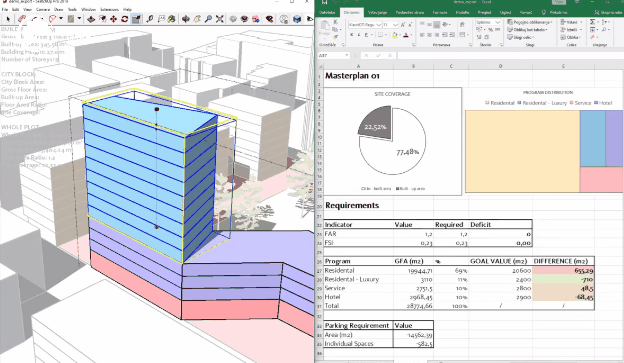Select the arrow Select tool in SketchUp
This screenshot has width=624, height=363.
(x=8, y=19)
